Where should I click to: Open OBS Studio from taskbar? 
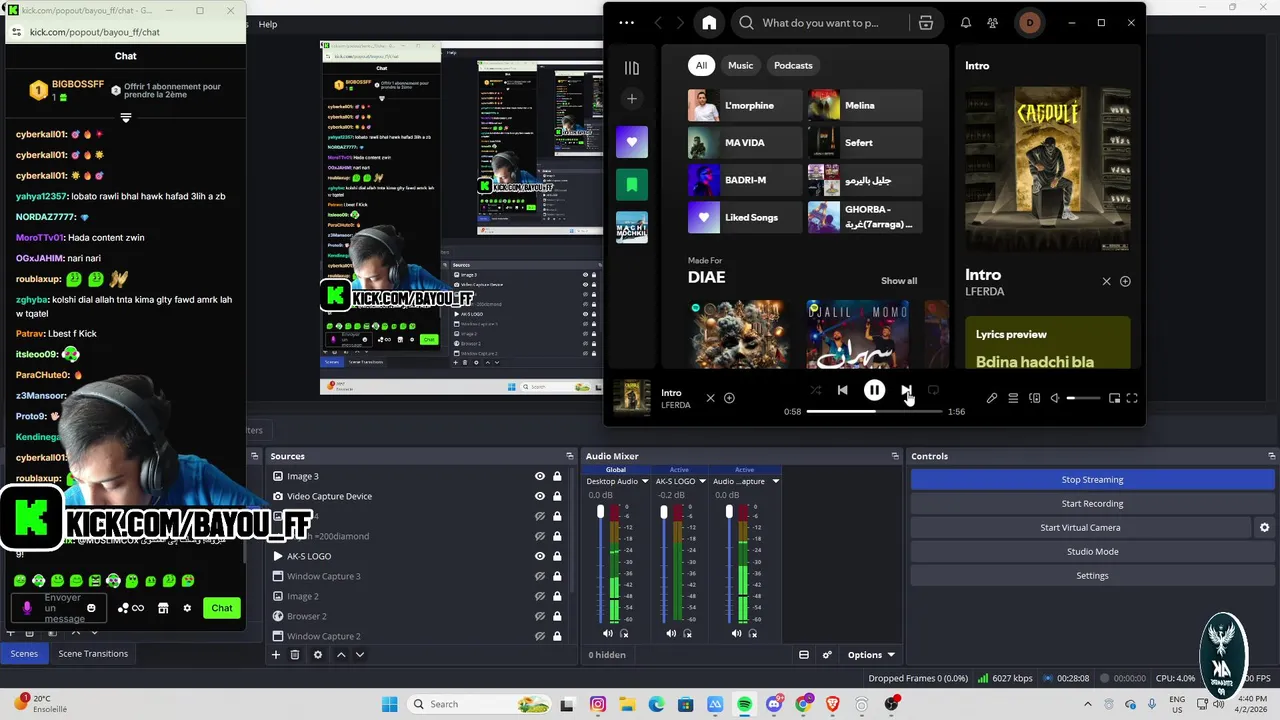pyautogui.click(x=892, y=704)
